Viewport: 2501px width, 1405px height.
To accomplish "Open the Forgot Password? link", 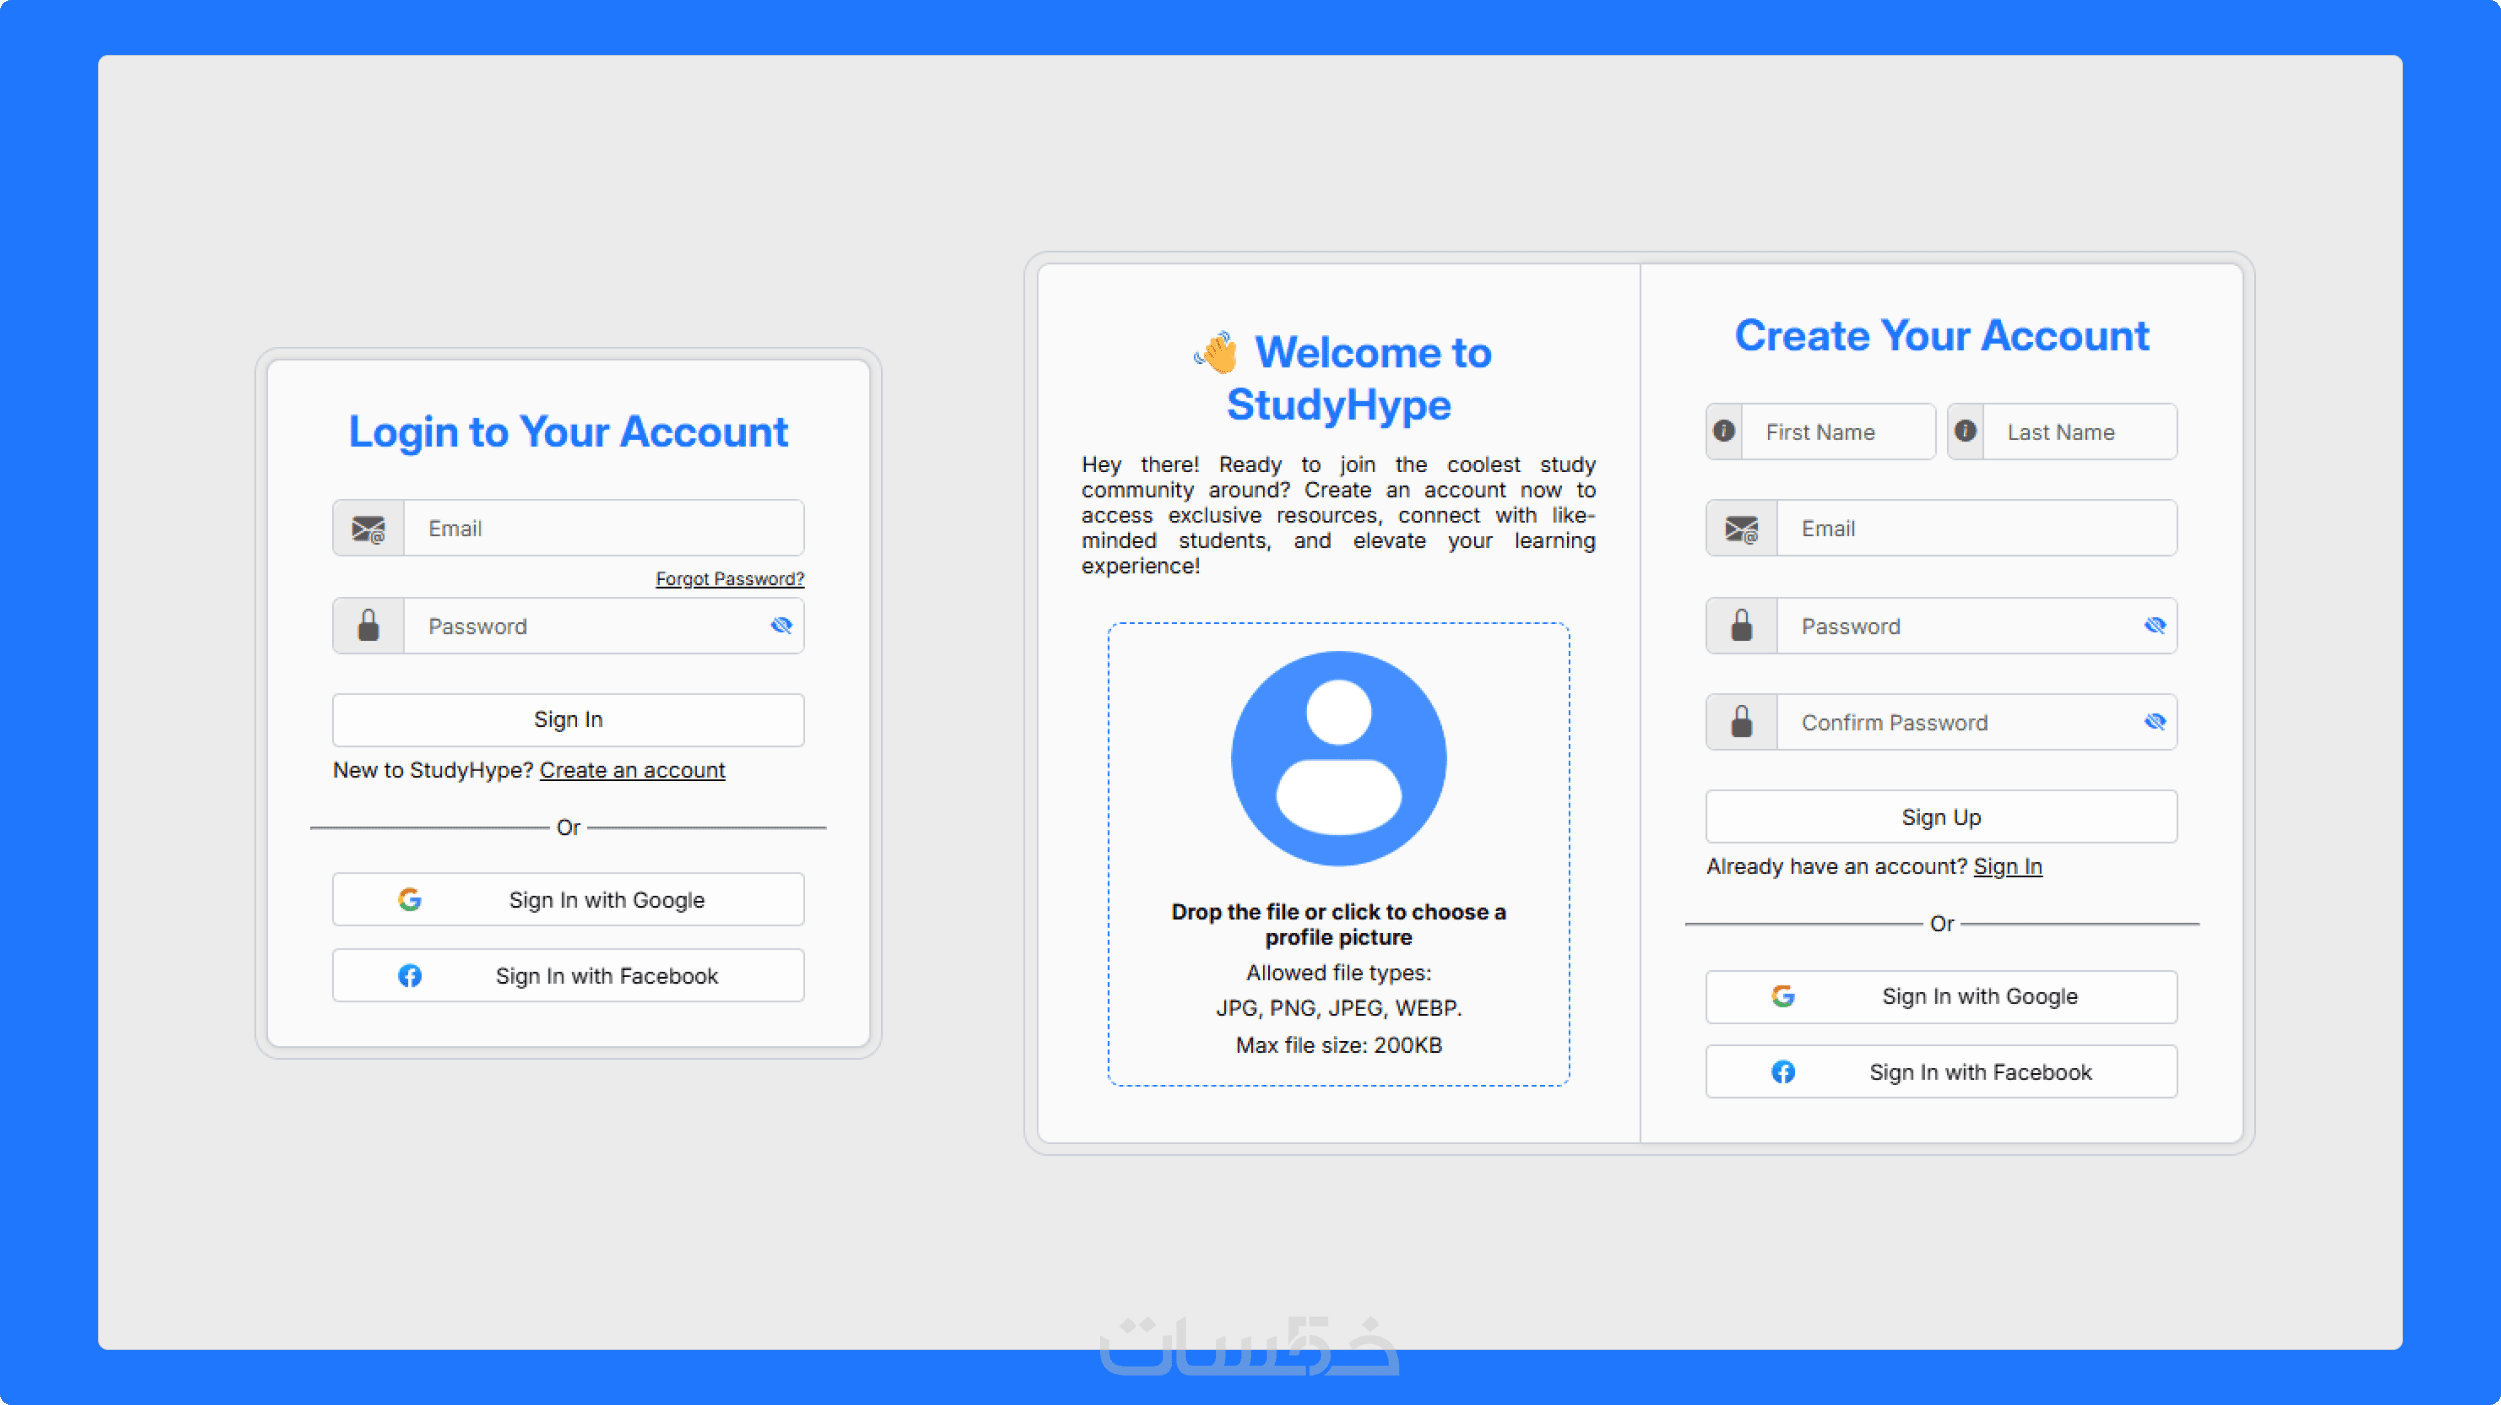I will 729,579.
